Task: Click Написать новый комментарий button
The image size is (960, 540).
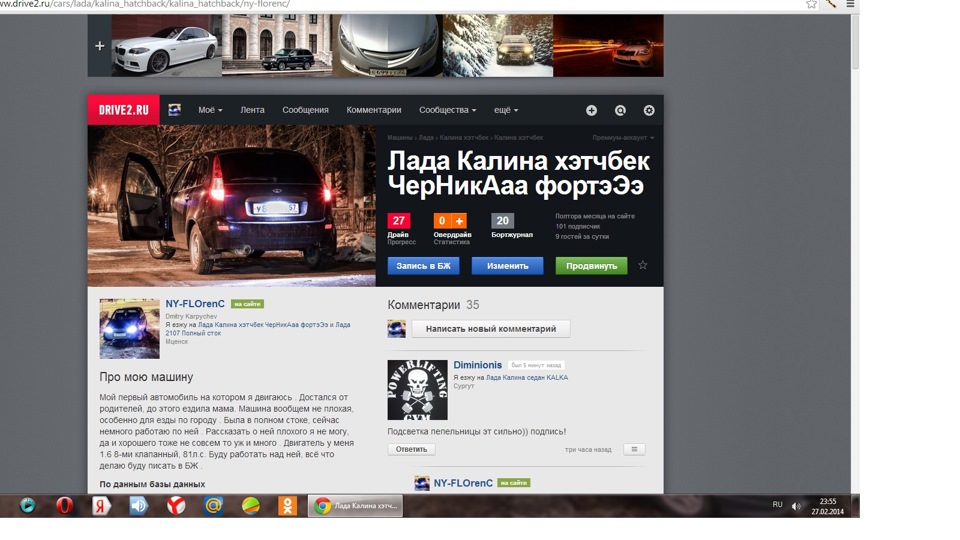Action: point(491,329)
